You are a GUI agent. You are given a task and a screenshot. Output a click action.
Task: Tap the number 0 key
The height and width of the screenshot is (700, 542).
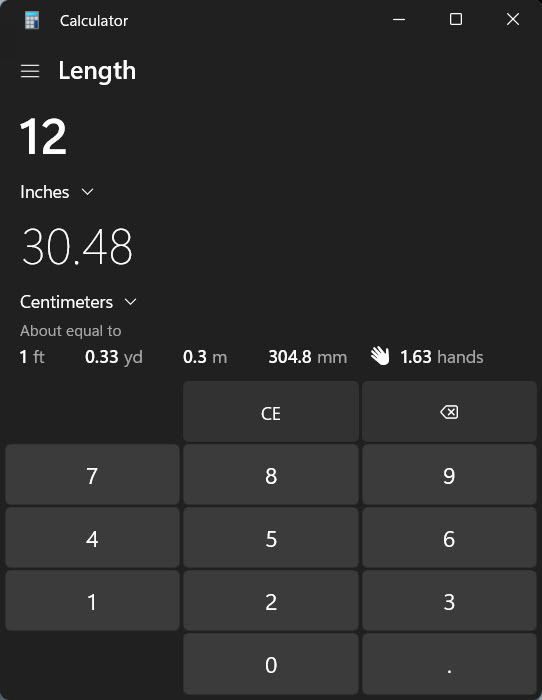[x=271, y=664]
